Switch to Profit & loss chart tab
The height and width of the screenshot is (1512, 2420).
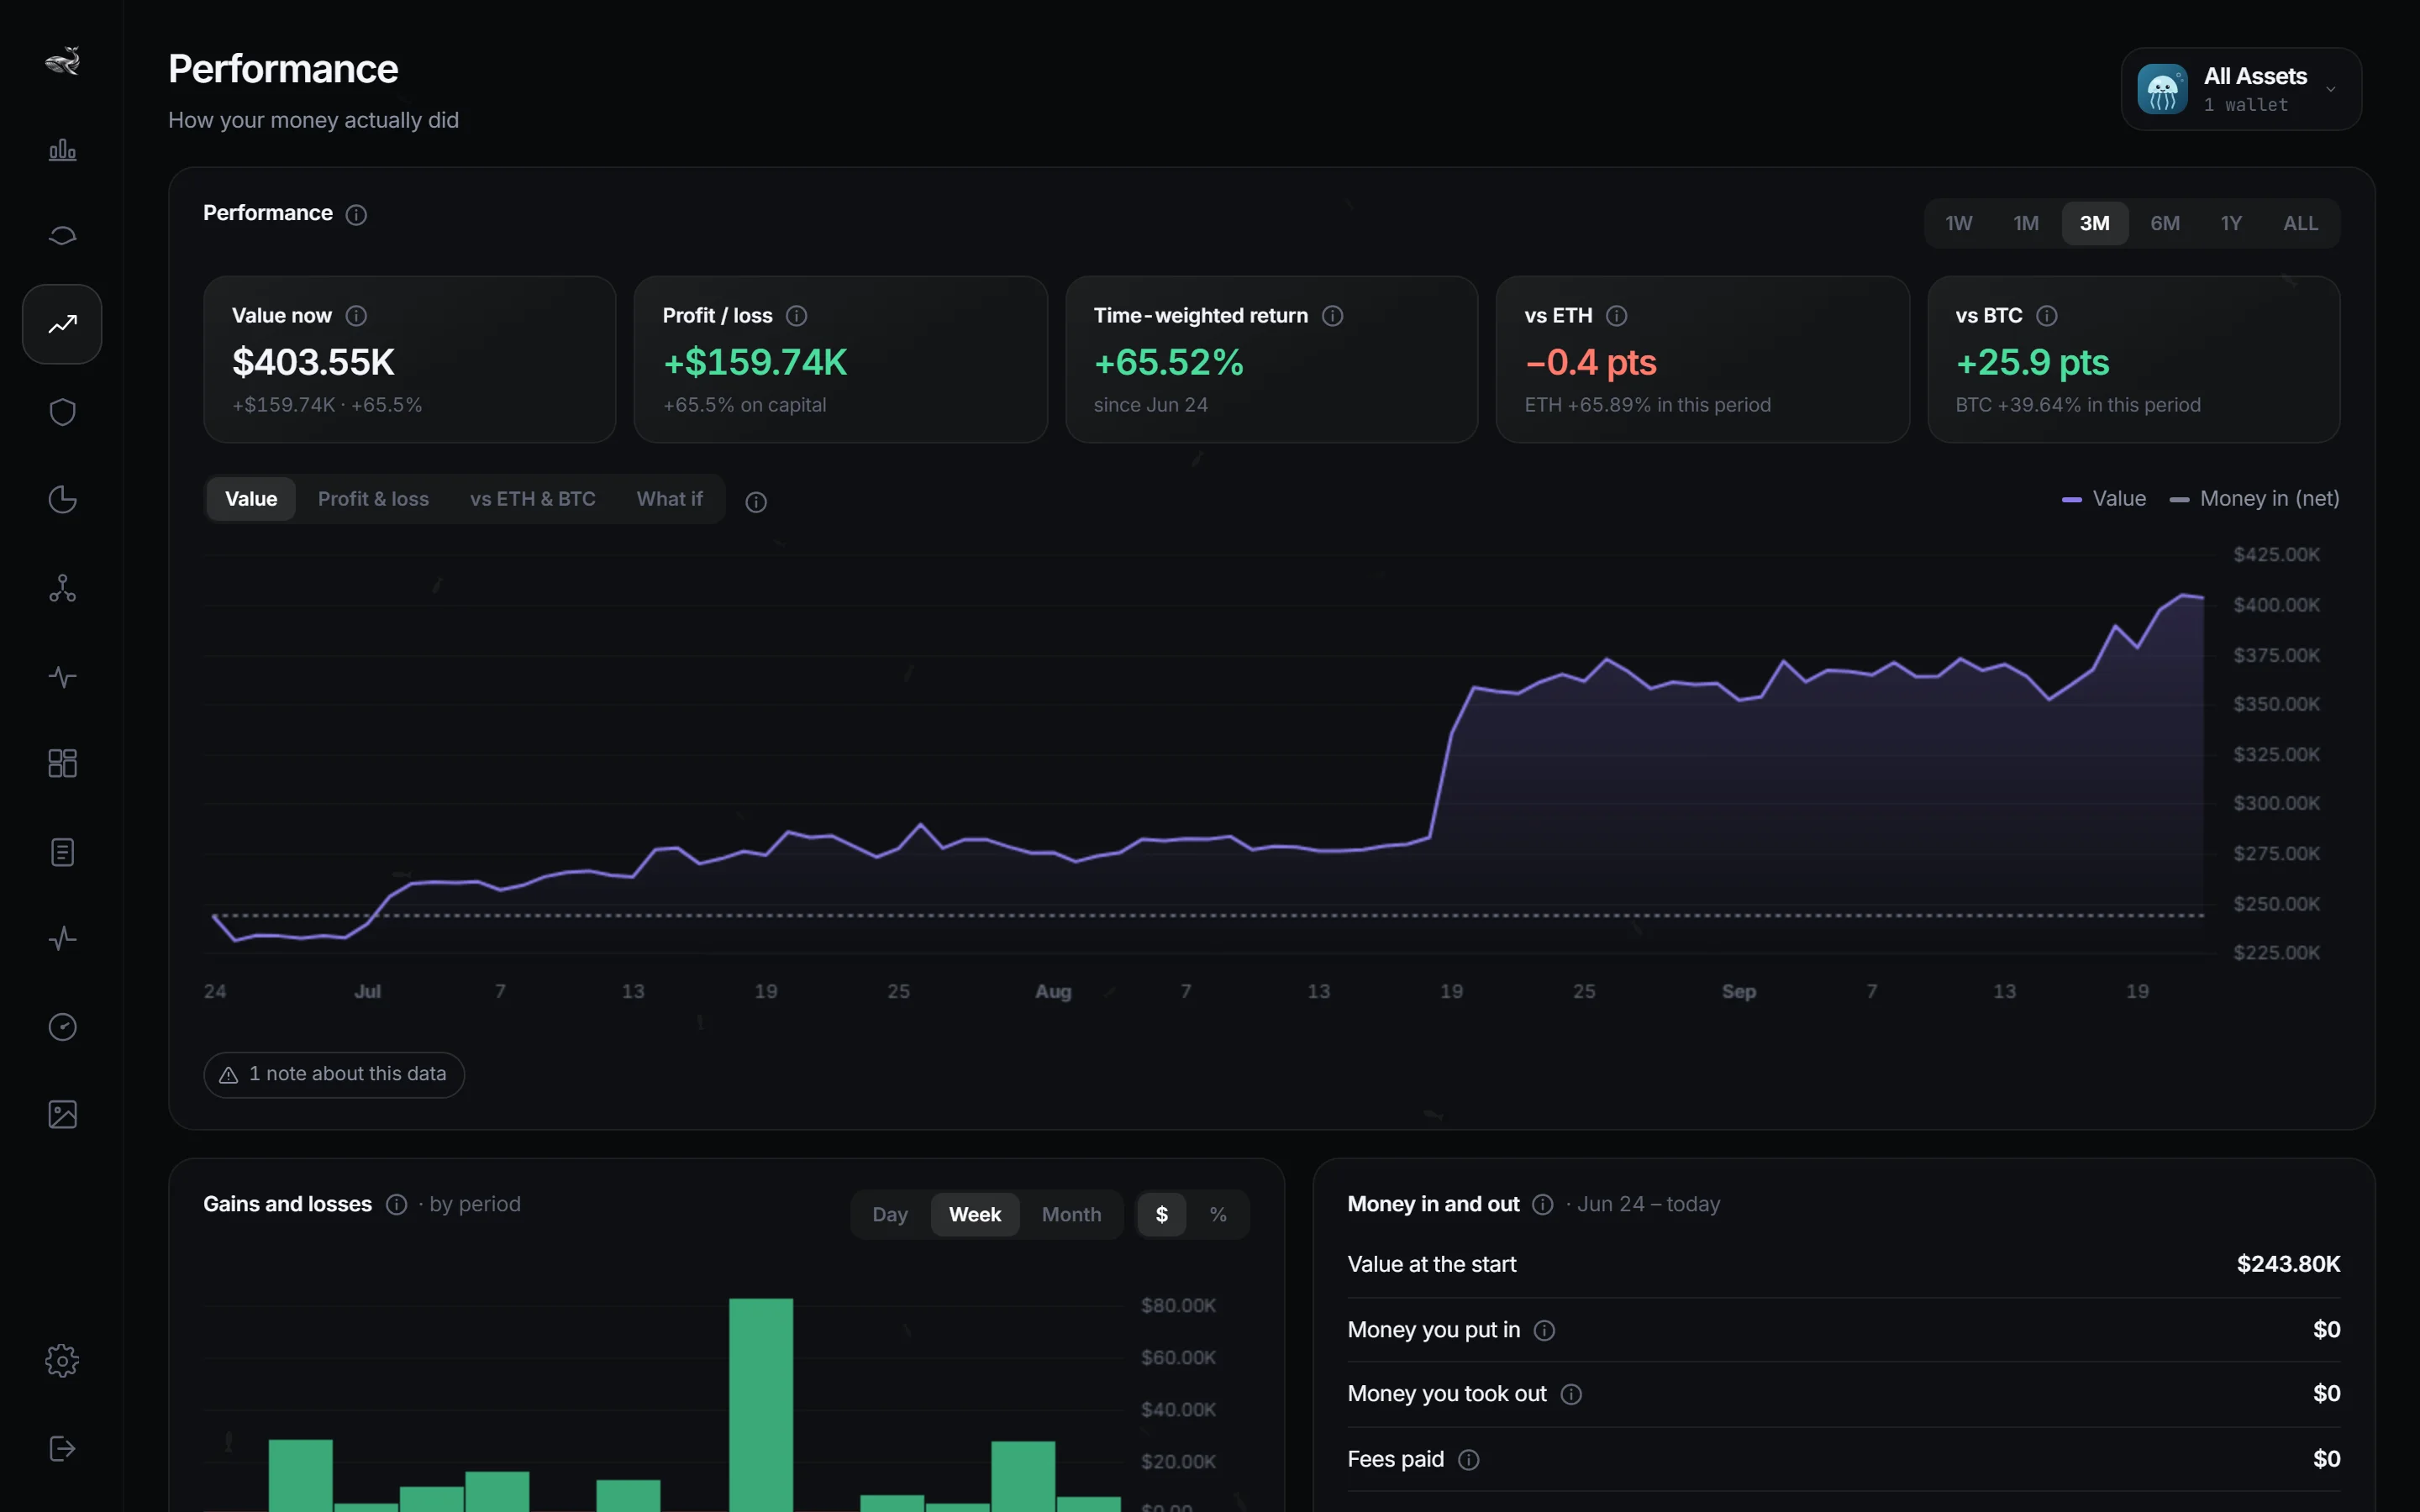click(373, 499)
